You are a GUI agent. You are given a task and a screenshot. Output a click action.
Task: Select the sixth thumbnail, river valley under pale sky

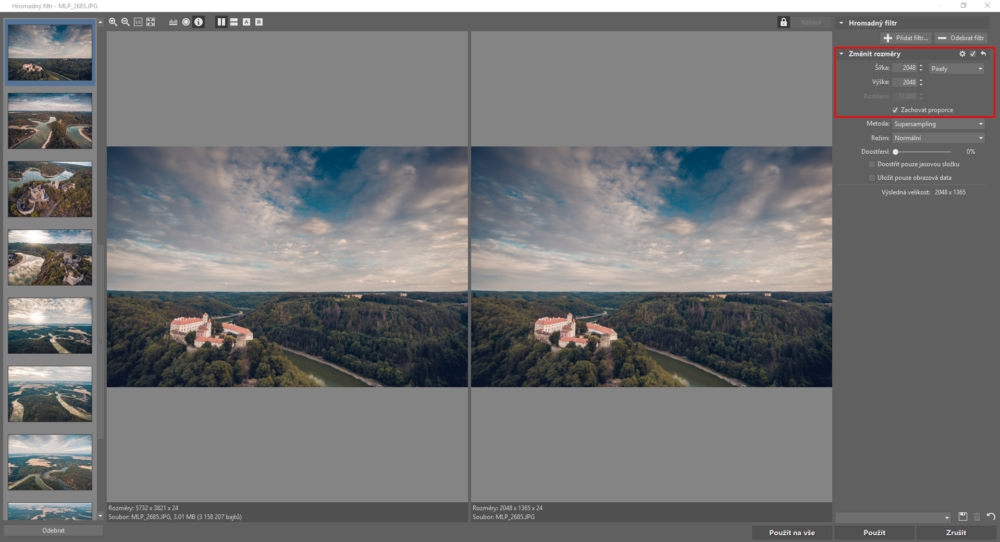coord(50,393)
